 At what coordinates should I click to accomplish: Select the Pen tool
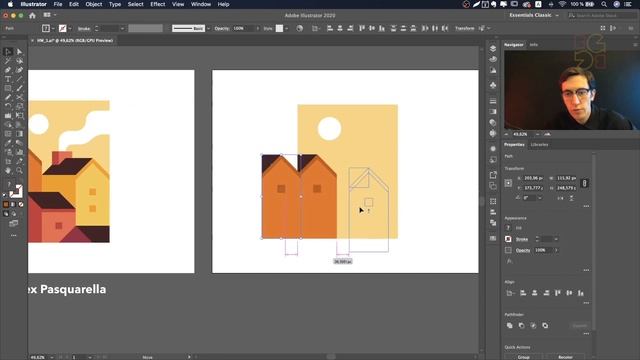(8, 70)
